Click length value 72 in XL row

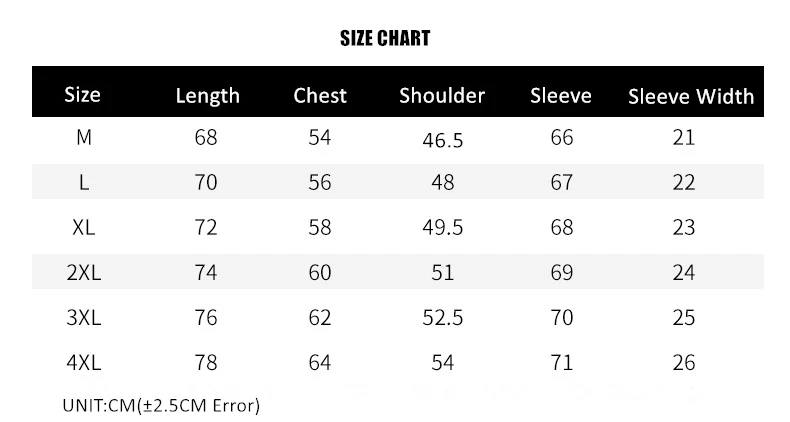pos(206,227)
